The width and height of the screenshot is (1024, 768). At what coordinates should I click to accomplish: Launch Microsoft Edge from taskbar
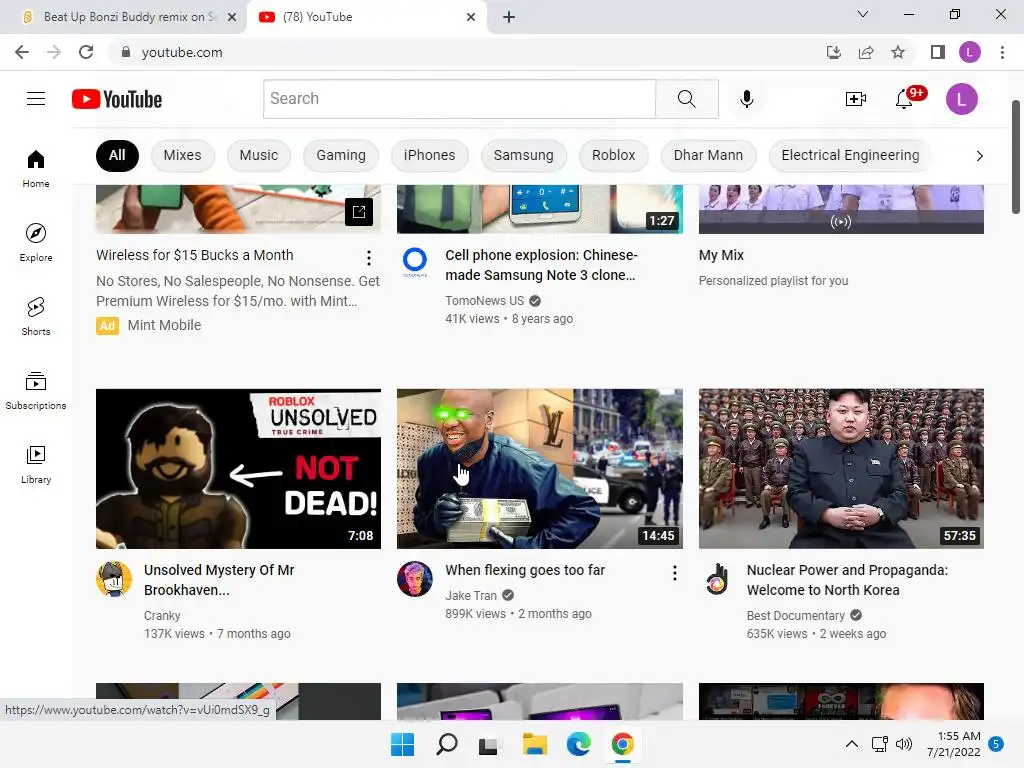(x=579, y=744)
